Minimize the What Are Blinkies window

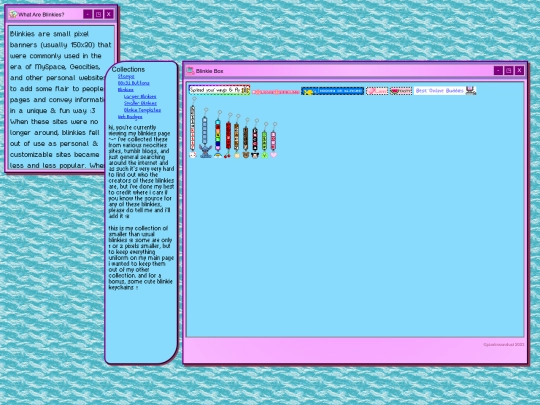click(87, 14)
